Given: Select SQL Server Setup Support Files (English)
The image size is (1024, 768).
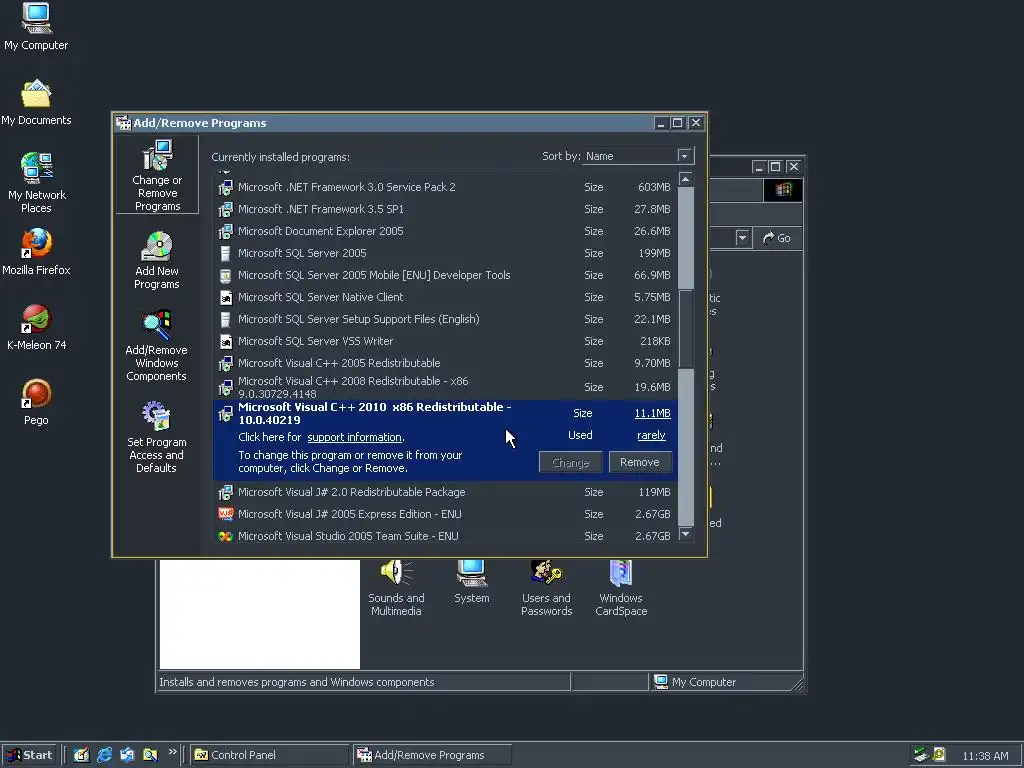Looking at the screenshot, I should coord(445,319).
